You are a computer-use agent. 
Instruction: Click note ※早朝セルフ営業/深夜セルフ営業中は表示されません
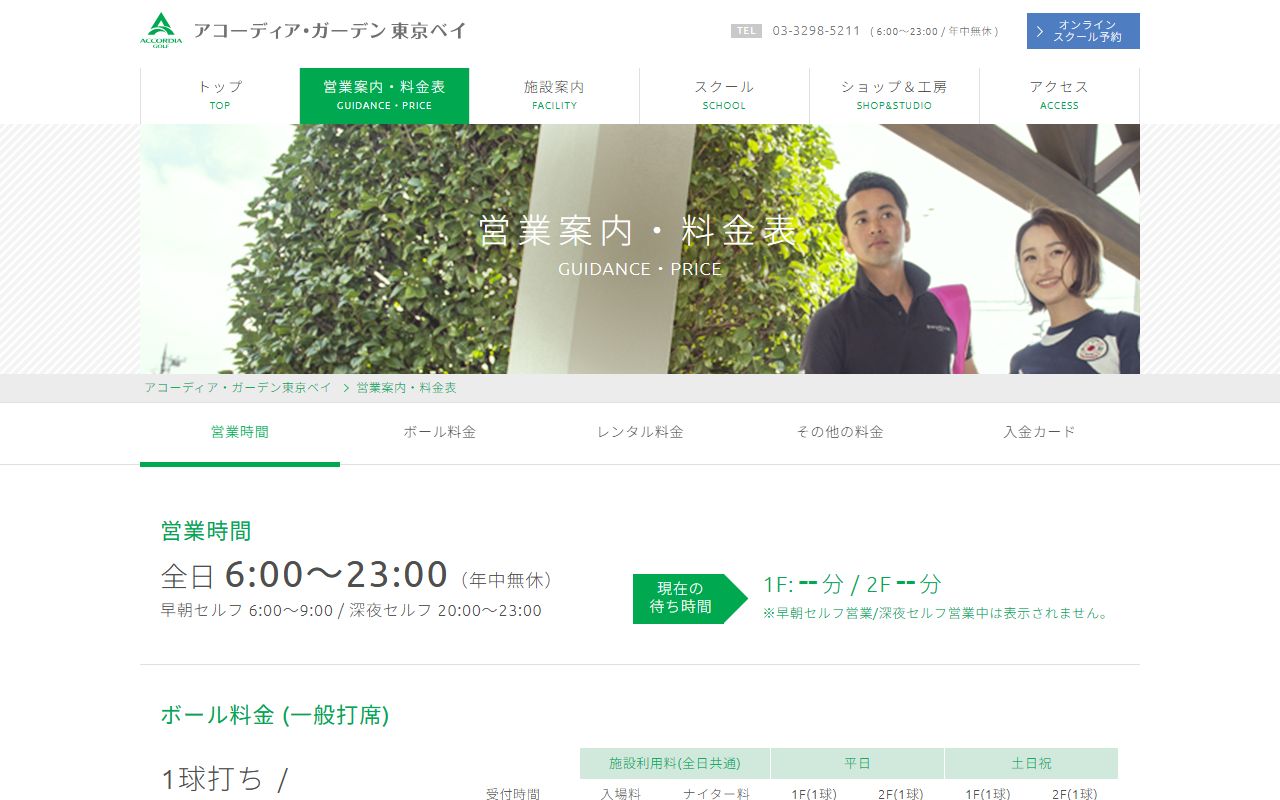tap(937, 613)
